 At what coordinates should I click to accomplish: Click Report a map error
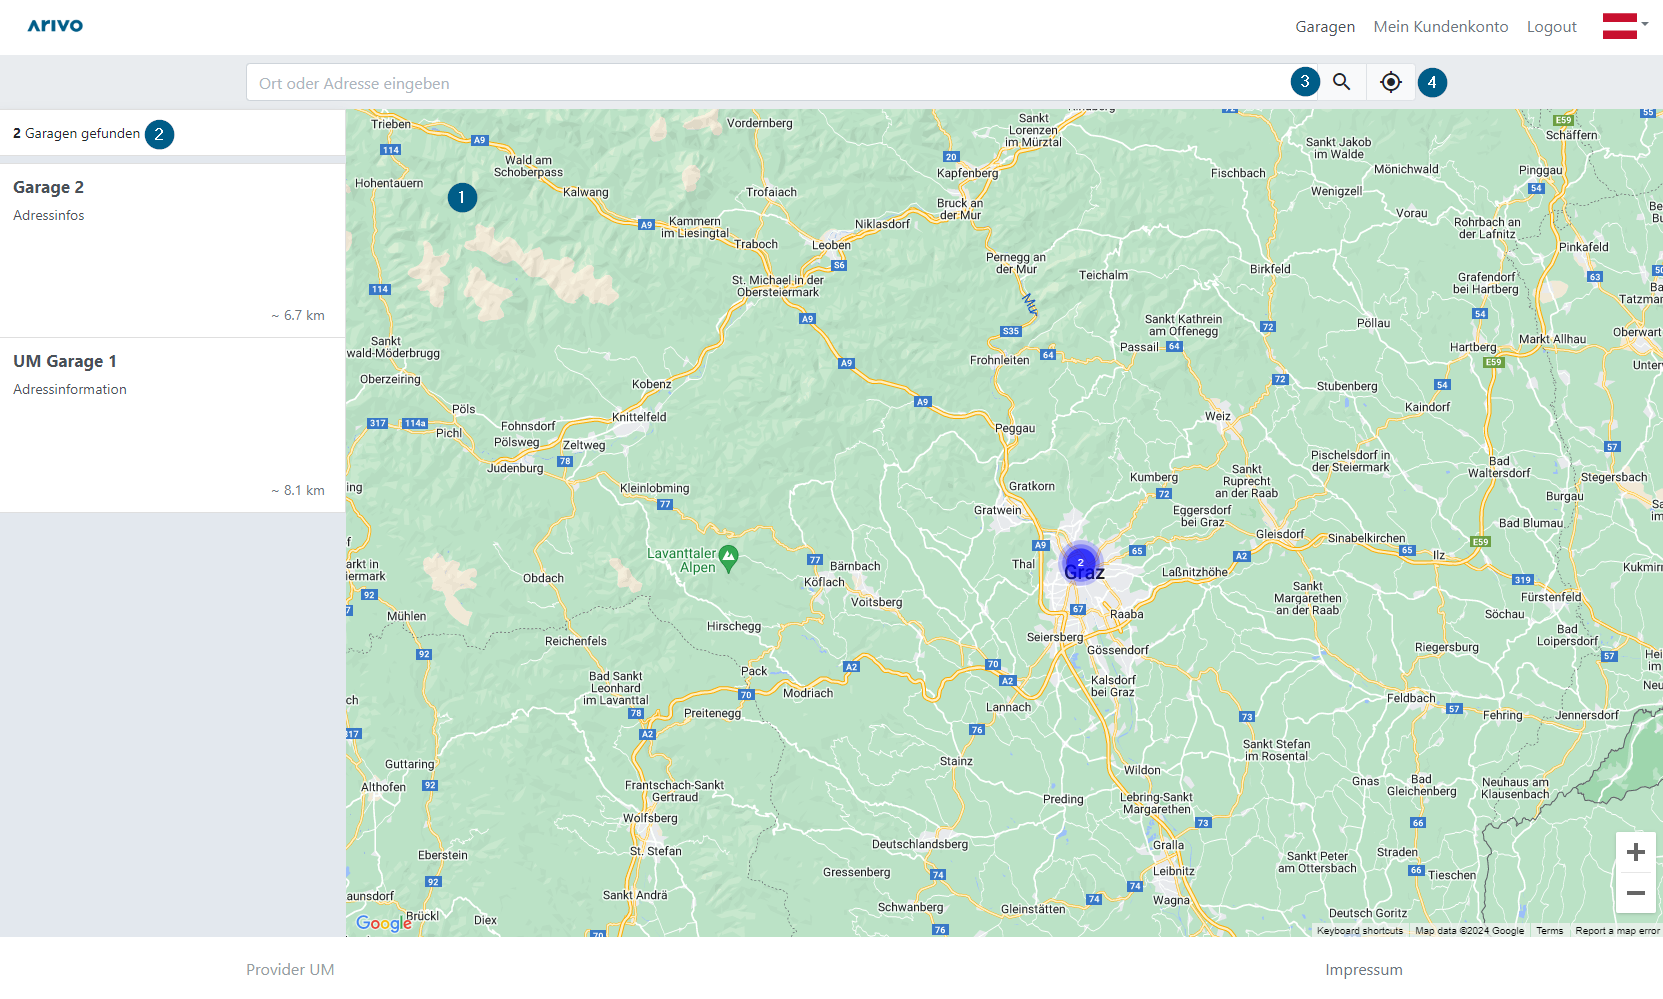(1617, 931)
